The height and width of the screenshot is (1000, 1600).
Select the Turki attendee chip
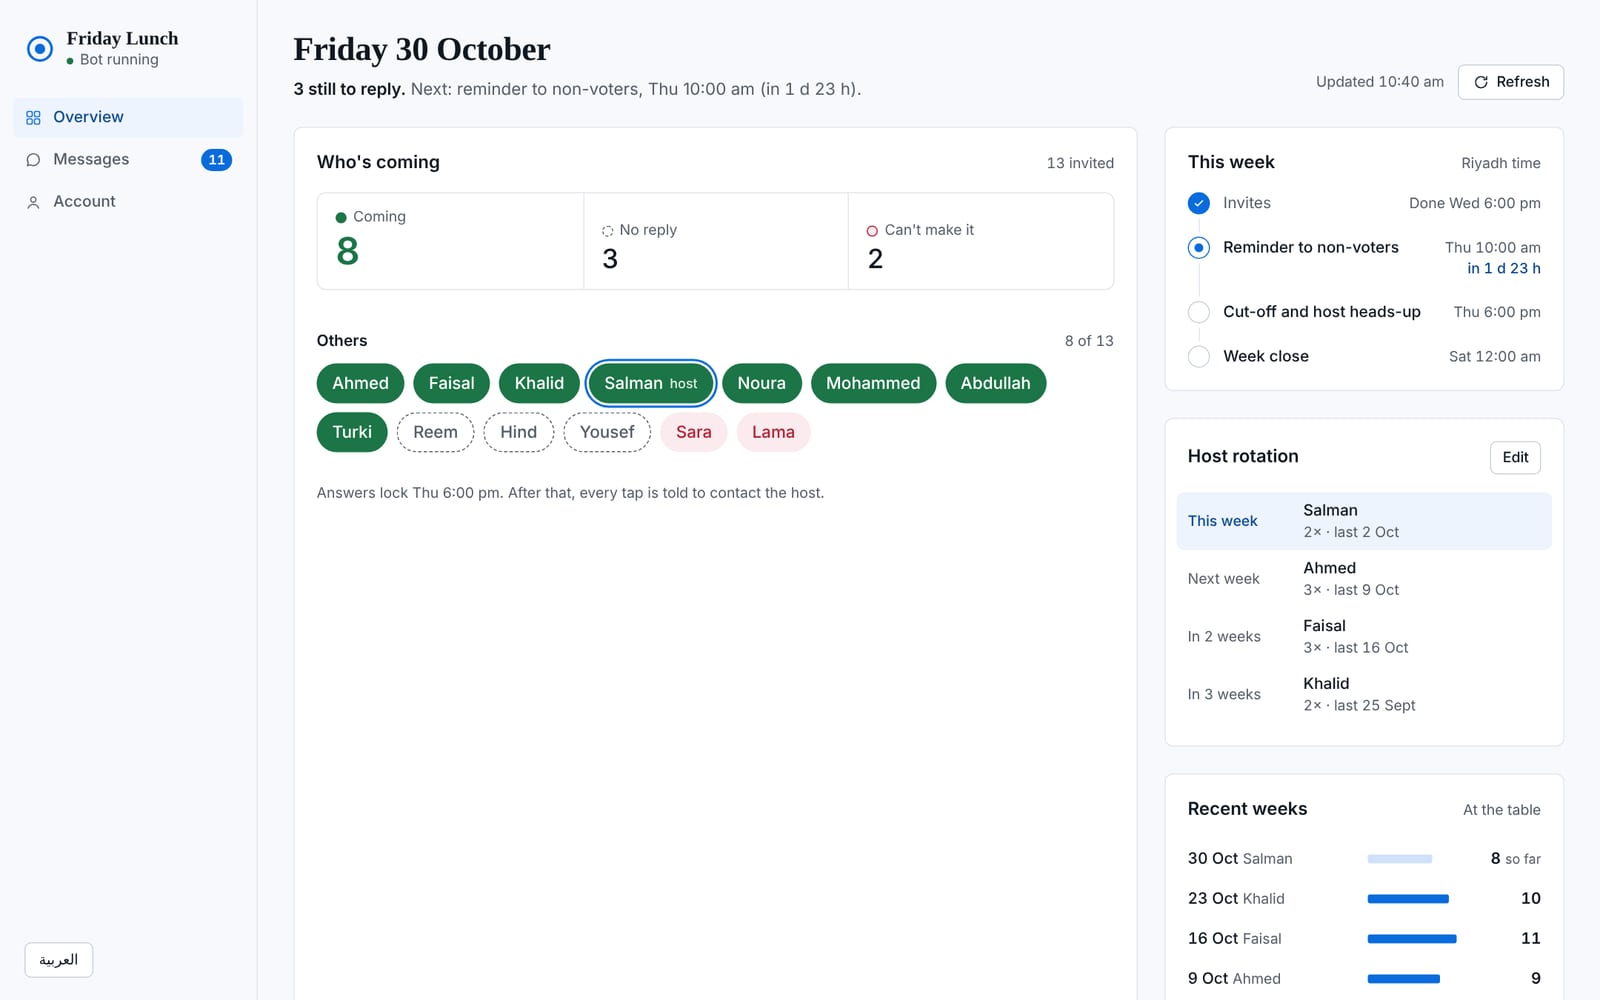352,432
